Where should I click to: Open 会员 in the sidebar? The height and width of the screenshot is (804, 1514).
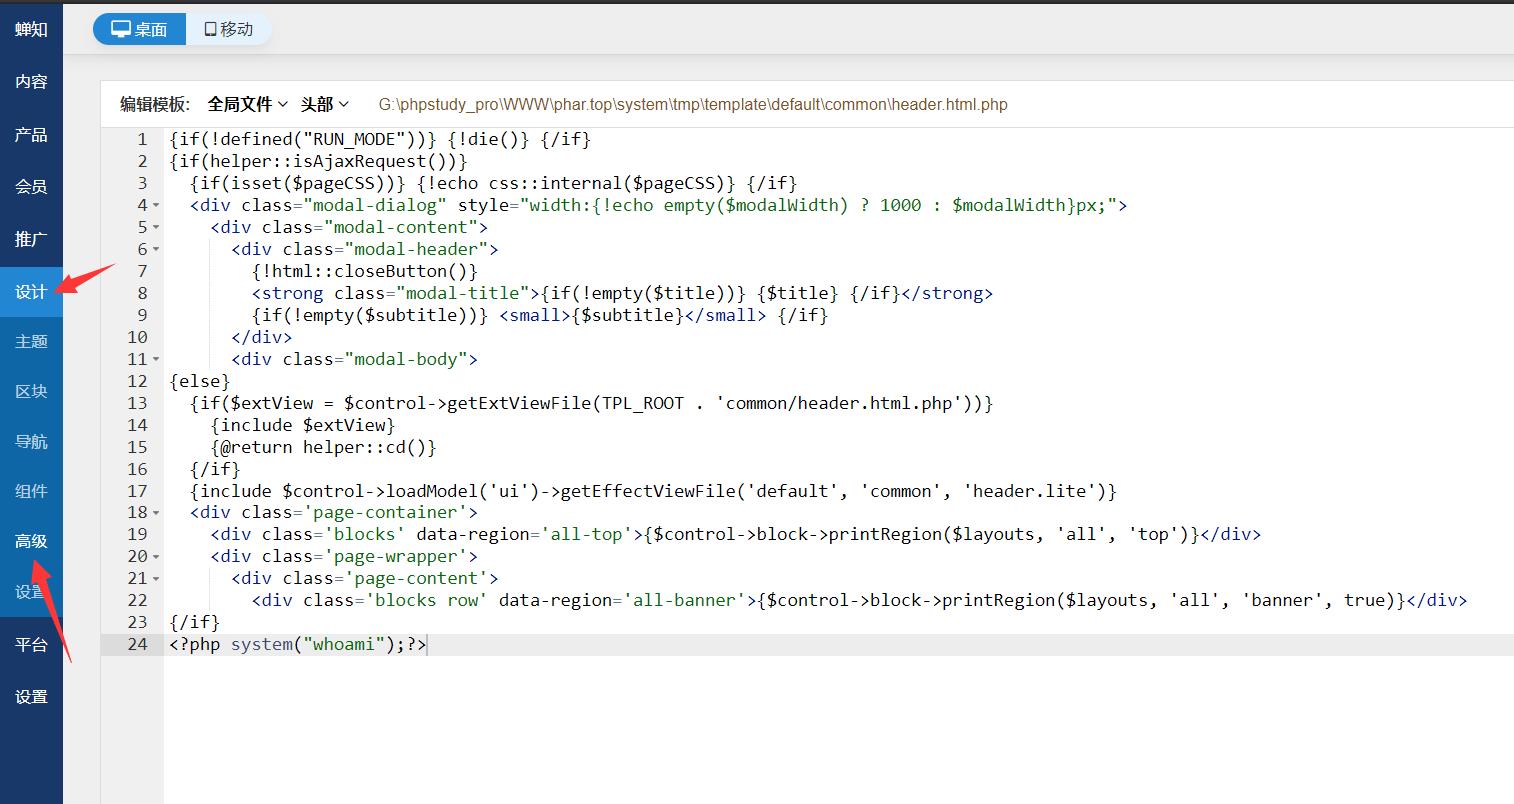tap(31, 186)
